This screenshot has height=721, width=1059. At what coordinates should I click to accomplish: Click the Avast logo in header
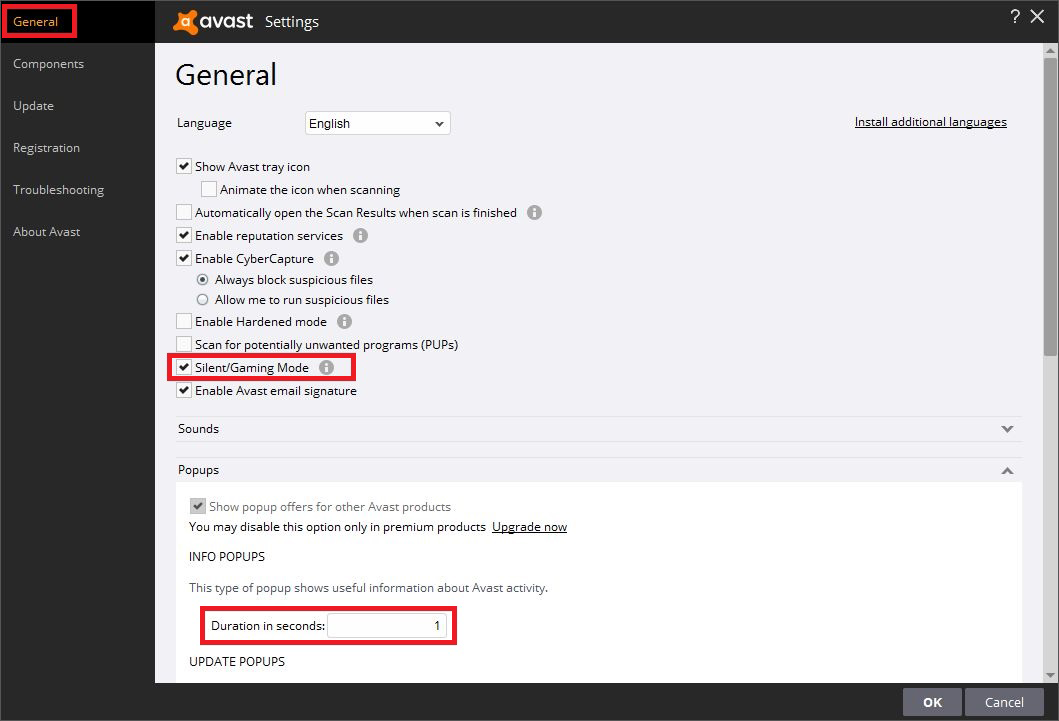pyautogui.click(x=213, y=22)
